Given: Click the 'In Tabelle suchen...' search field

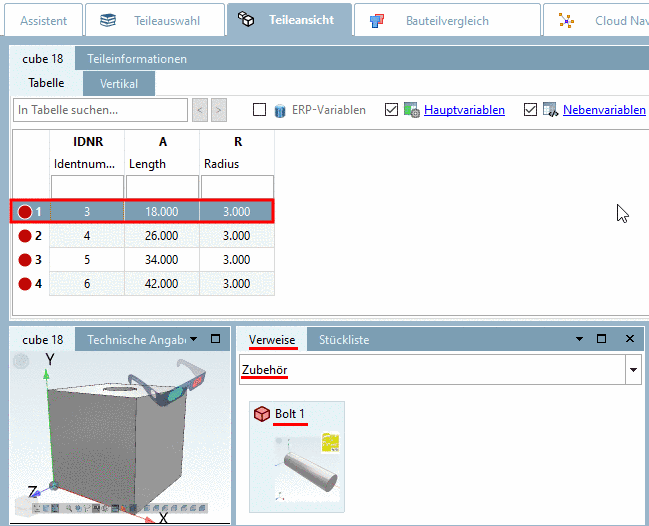Looking at the screenshot, I should click(x=101, y=110).
